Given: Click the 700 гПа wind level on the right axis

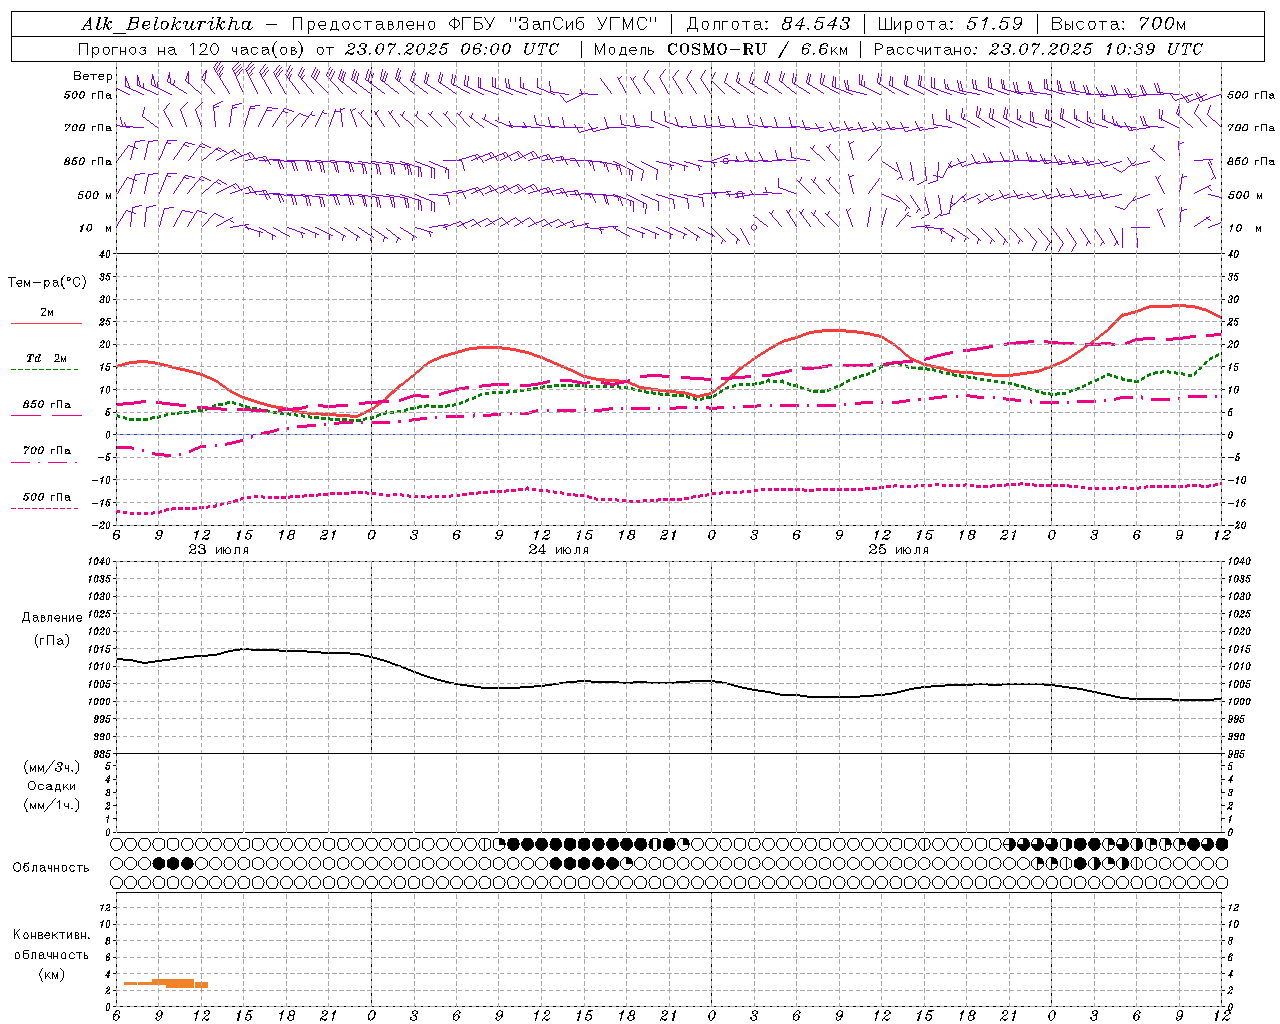Looking at the screenshot, I should point(1251,128).
